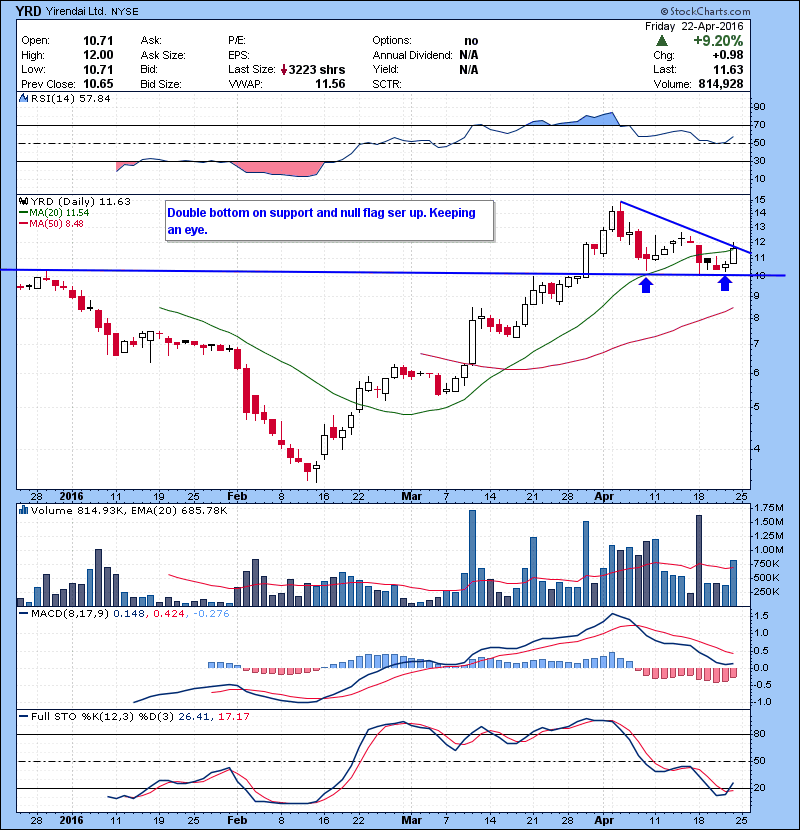Click the green up triangle near +9.20%
Screen dimensions: 800x830
[x=661, y=41]
